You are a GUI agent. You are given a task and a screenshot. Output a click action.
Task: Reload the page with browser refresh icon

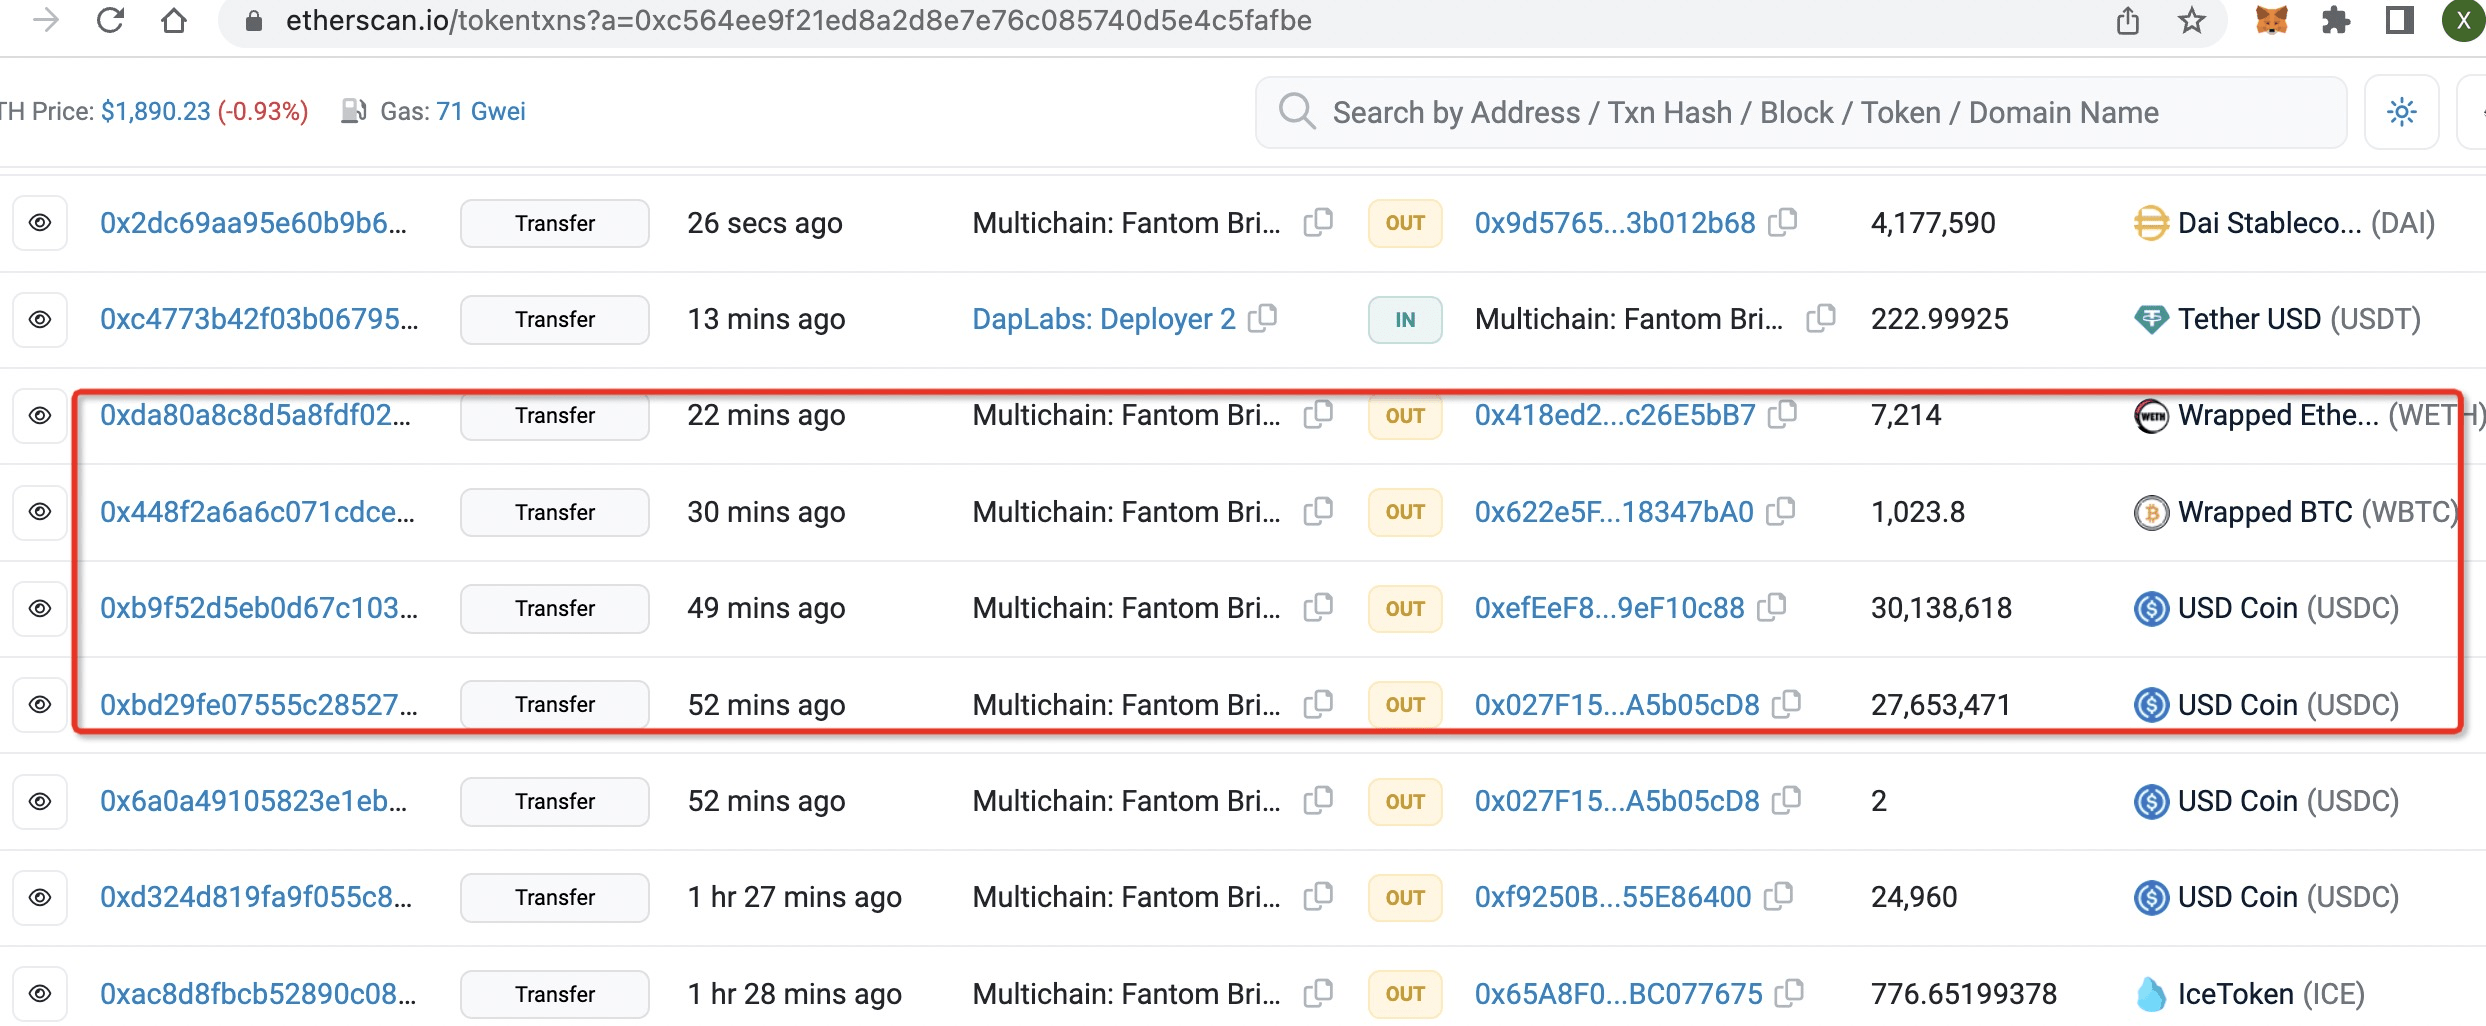[x=110, y=20]
